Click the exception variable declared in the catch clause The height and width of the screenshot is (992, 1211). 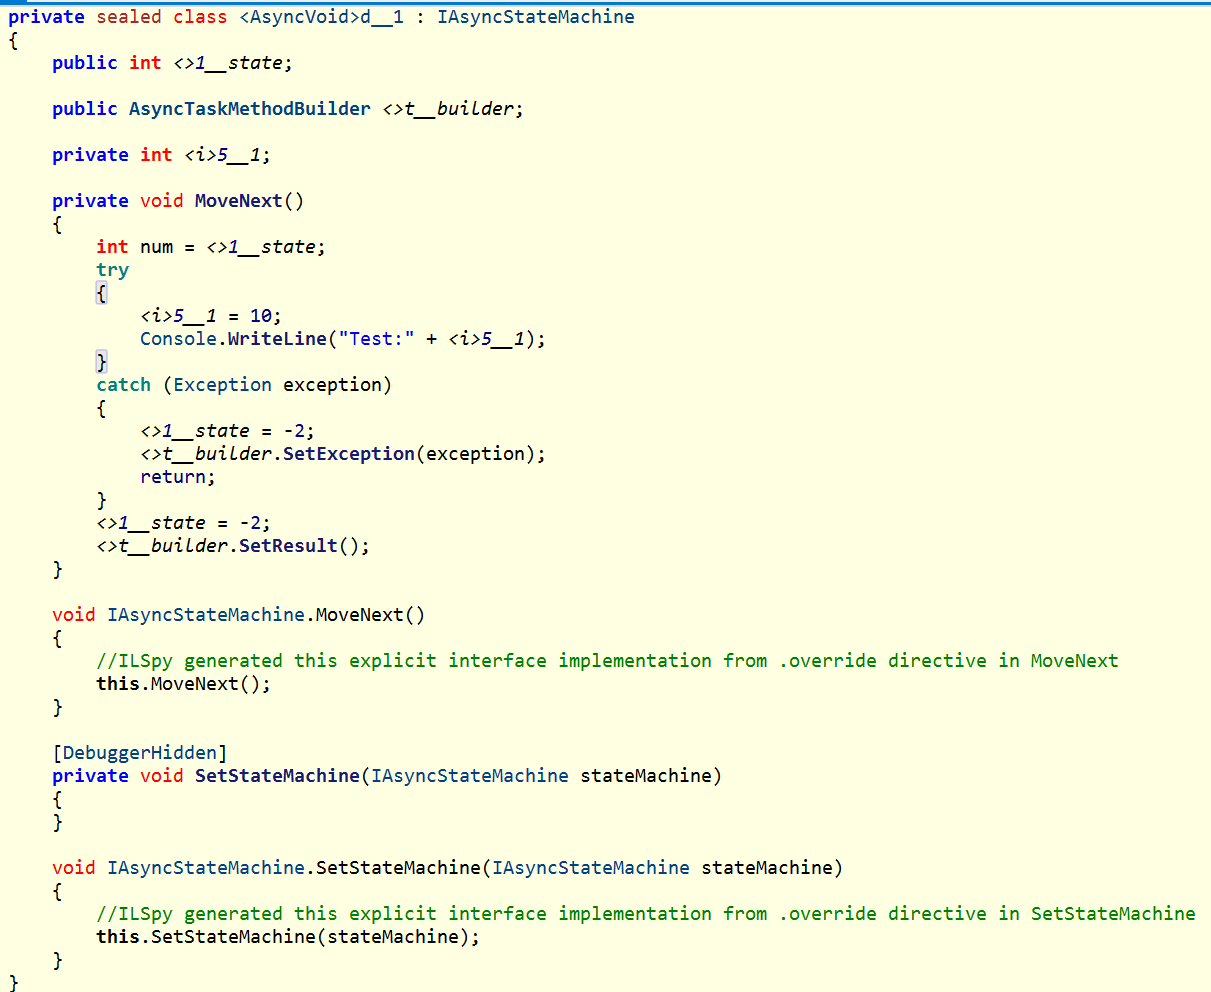click(x=332, y=385)
